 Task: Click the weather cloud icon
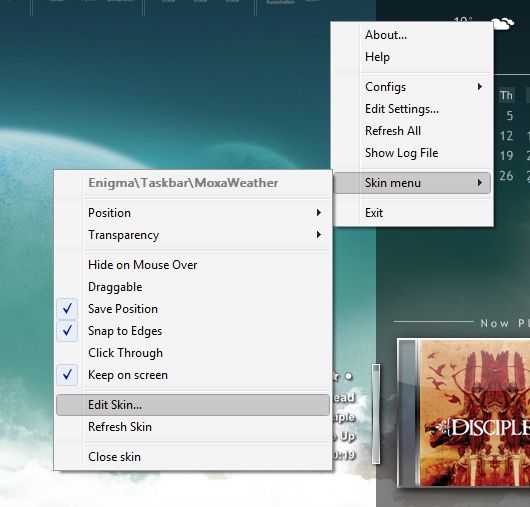503,24
